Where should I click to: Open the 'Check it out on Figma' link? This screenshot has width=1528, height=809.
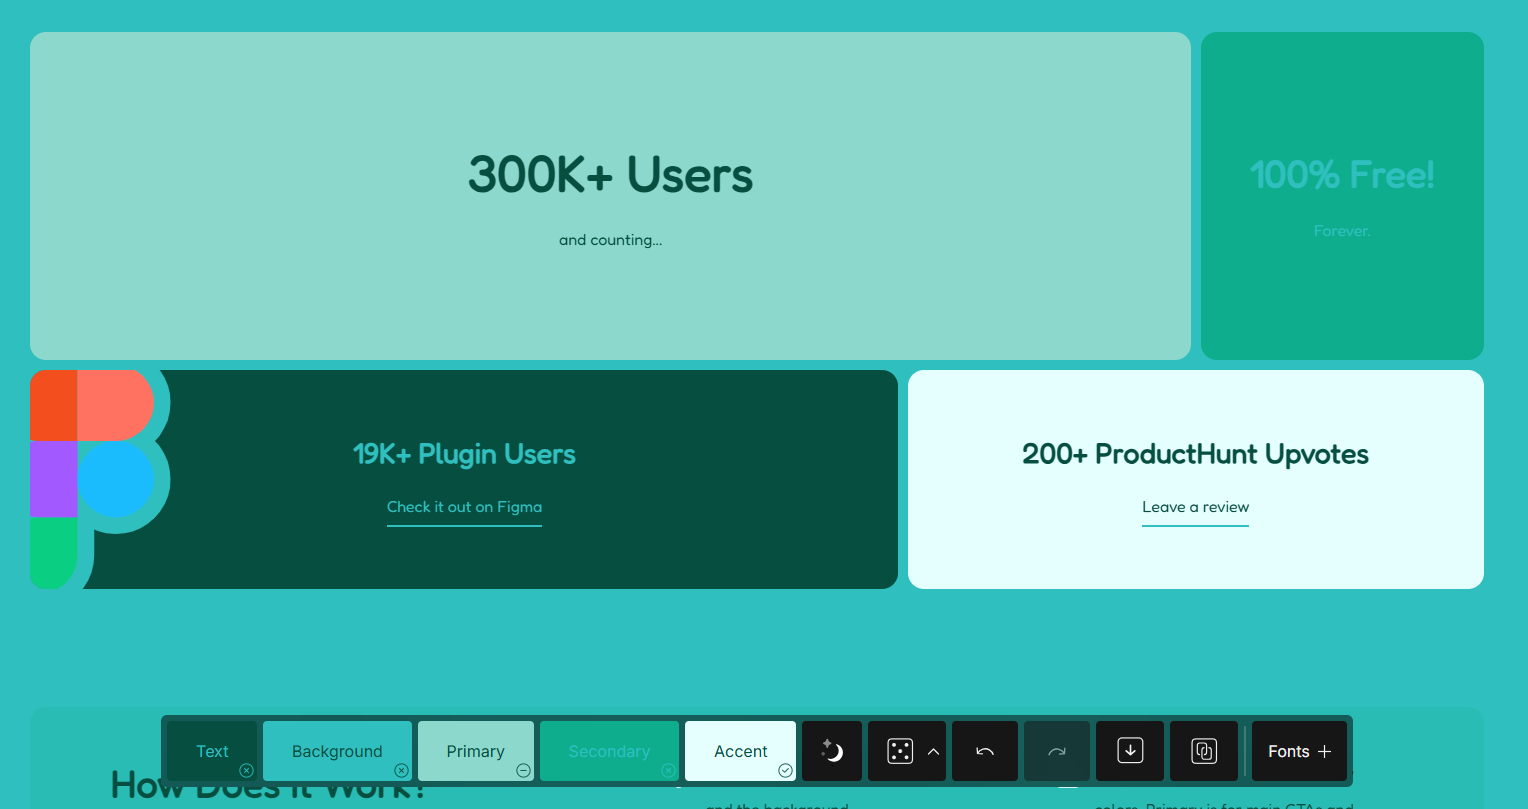coord(464,507)
